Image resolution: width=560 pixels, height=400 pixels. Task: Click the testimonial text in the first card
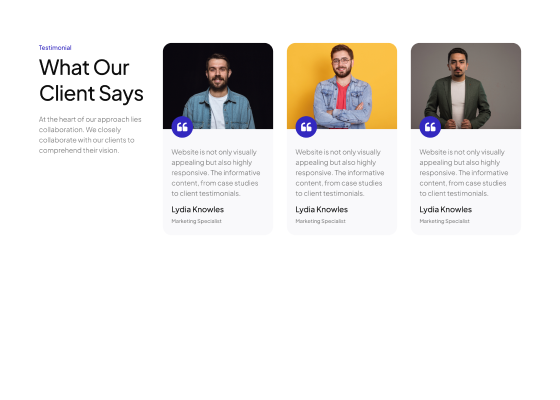[x=216, y=173]
